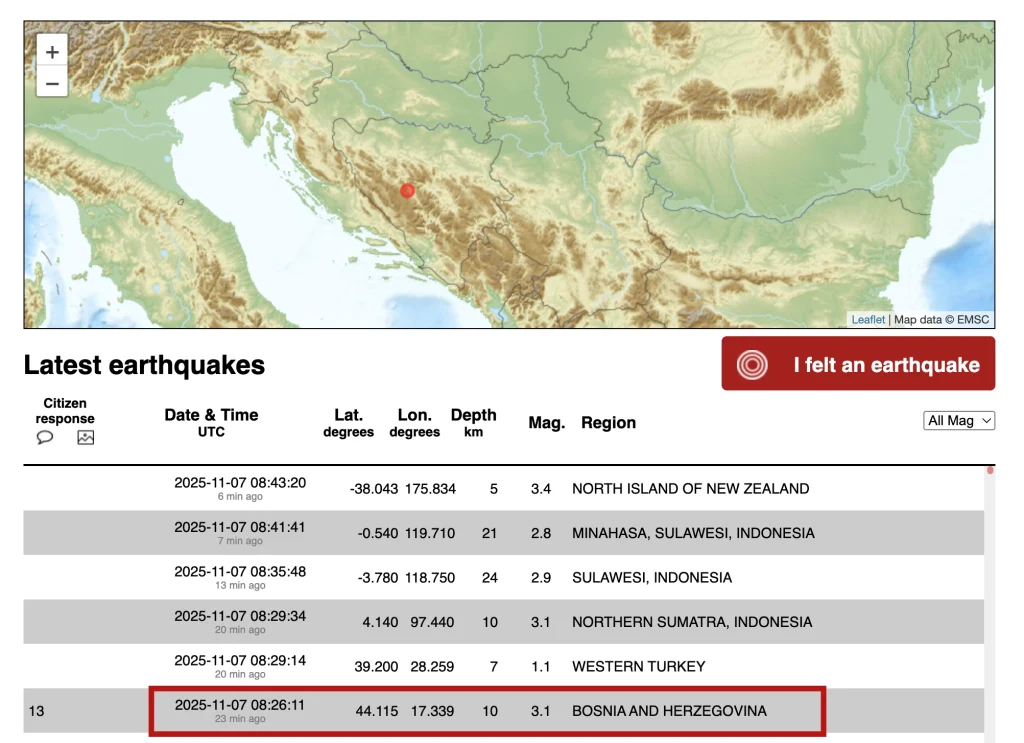Click the red earthquake marker on map
Viewport: 1024px width, 743px height.
[407, 191]
